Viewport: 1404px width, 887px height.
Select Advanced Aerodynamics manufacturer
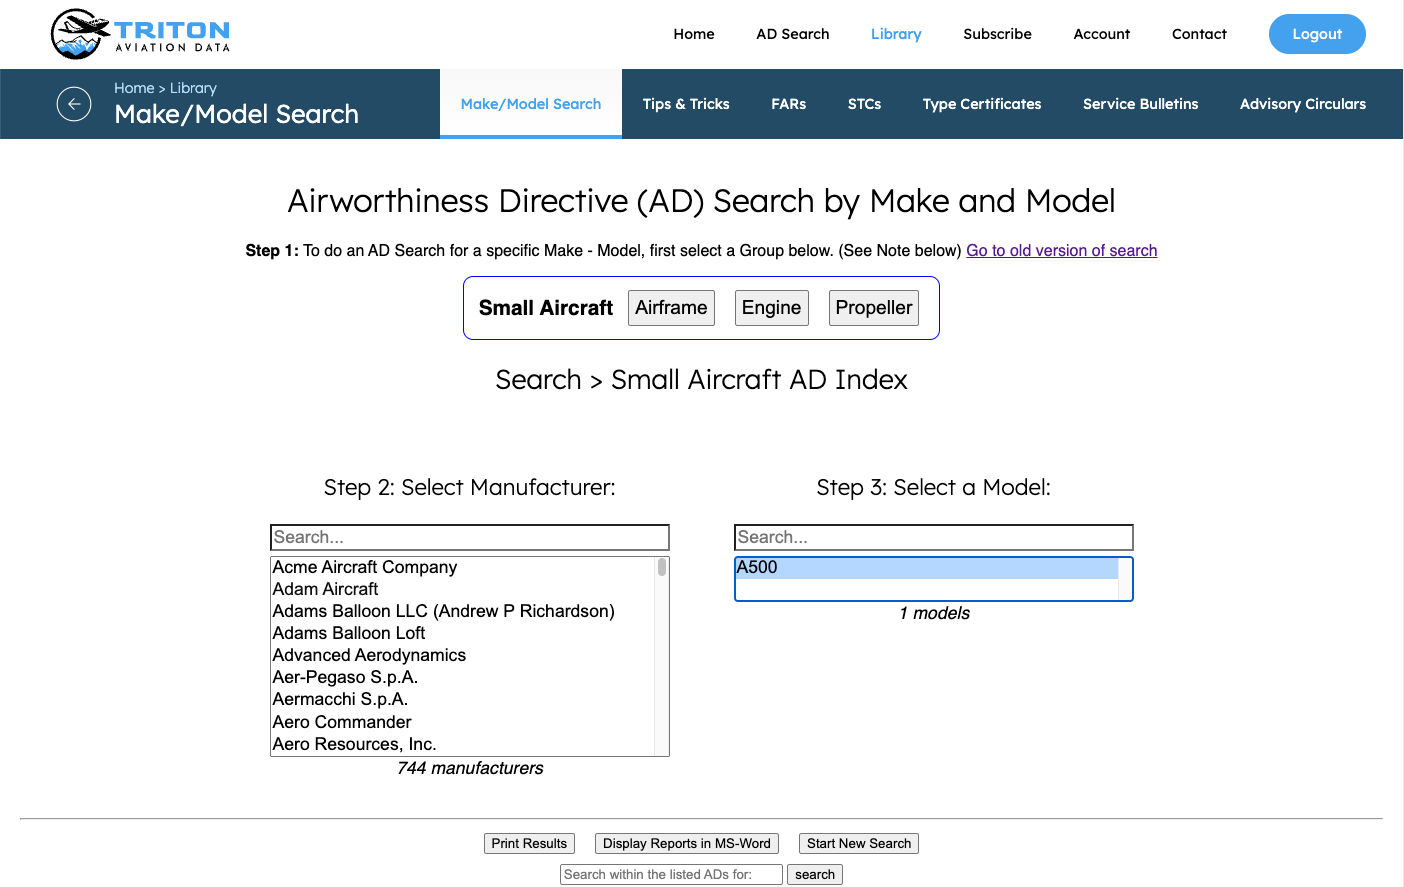[x=463, y=655]
